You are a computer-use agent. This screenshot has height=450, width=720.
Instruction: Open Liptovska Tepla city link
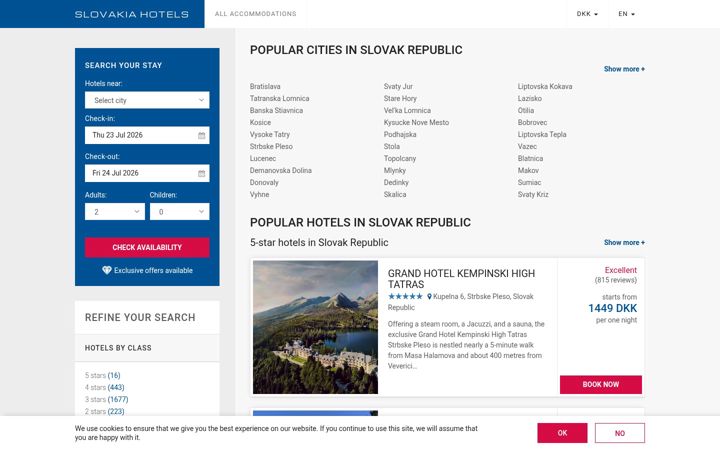click(x=542, y=135)
